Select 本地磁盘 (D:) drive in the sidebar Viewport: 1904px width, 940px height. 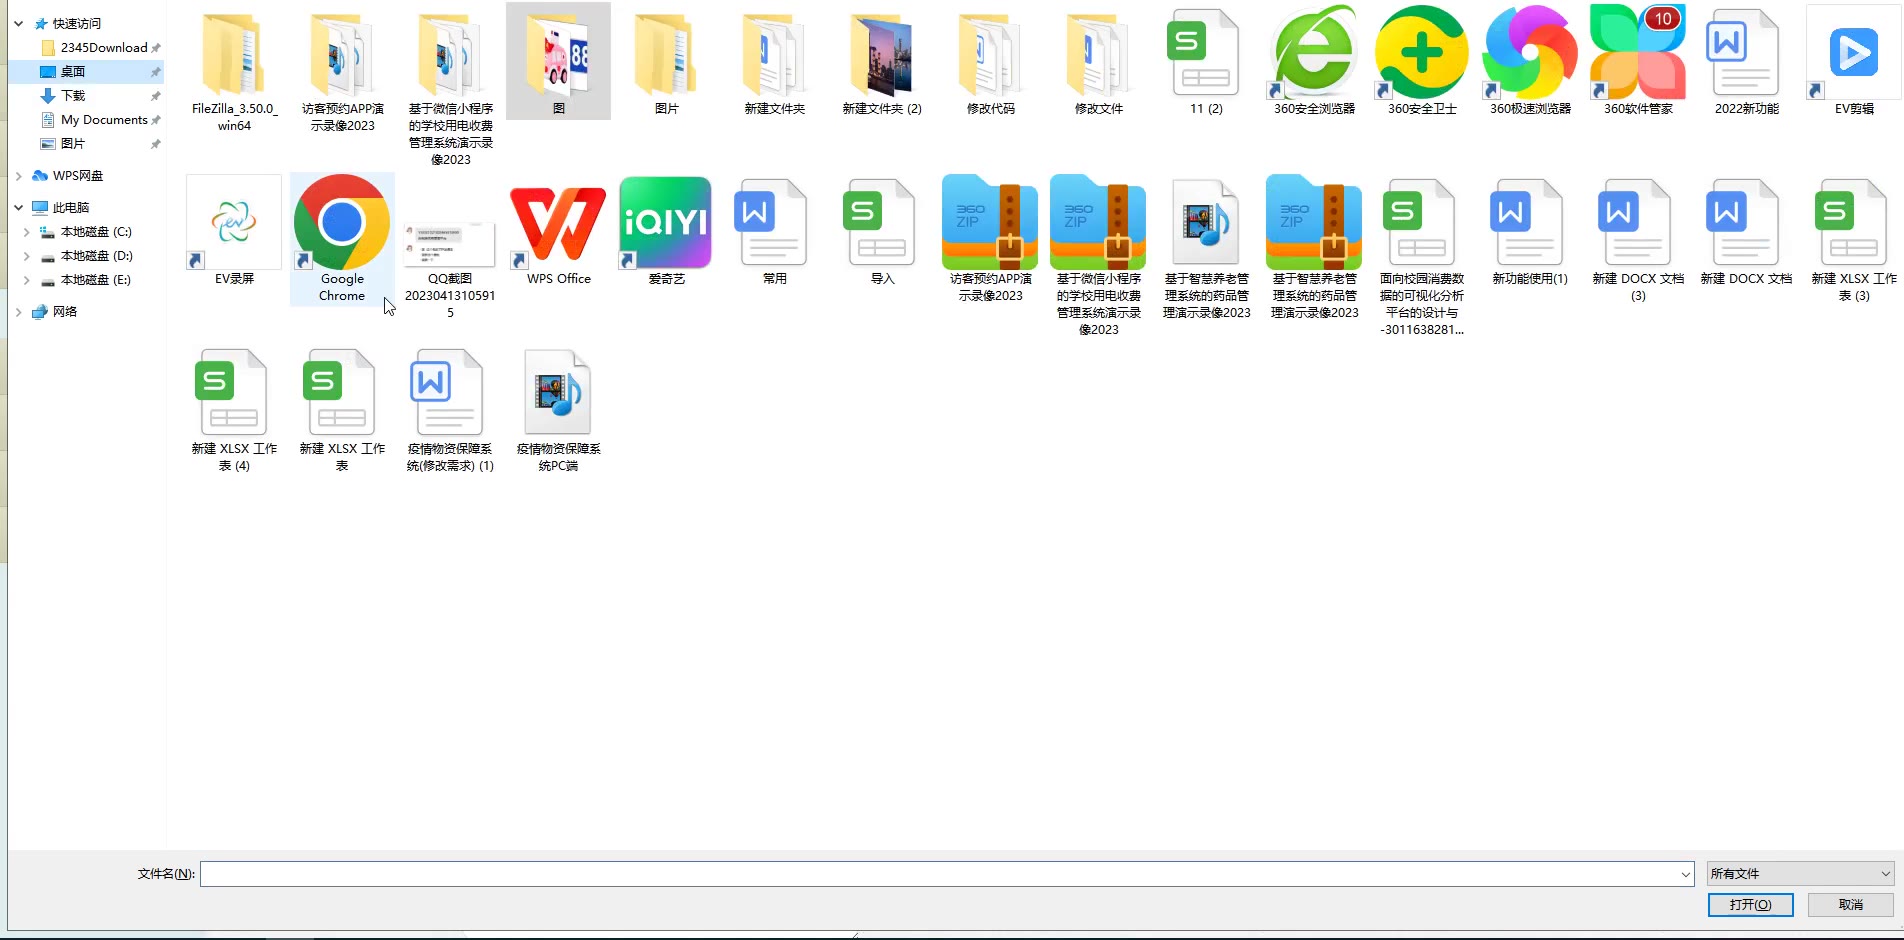(96, 256)
